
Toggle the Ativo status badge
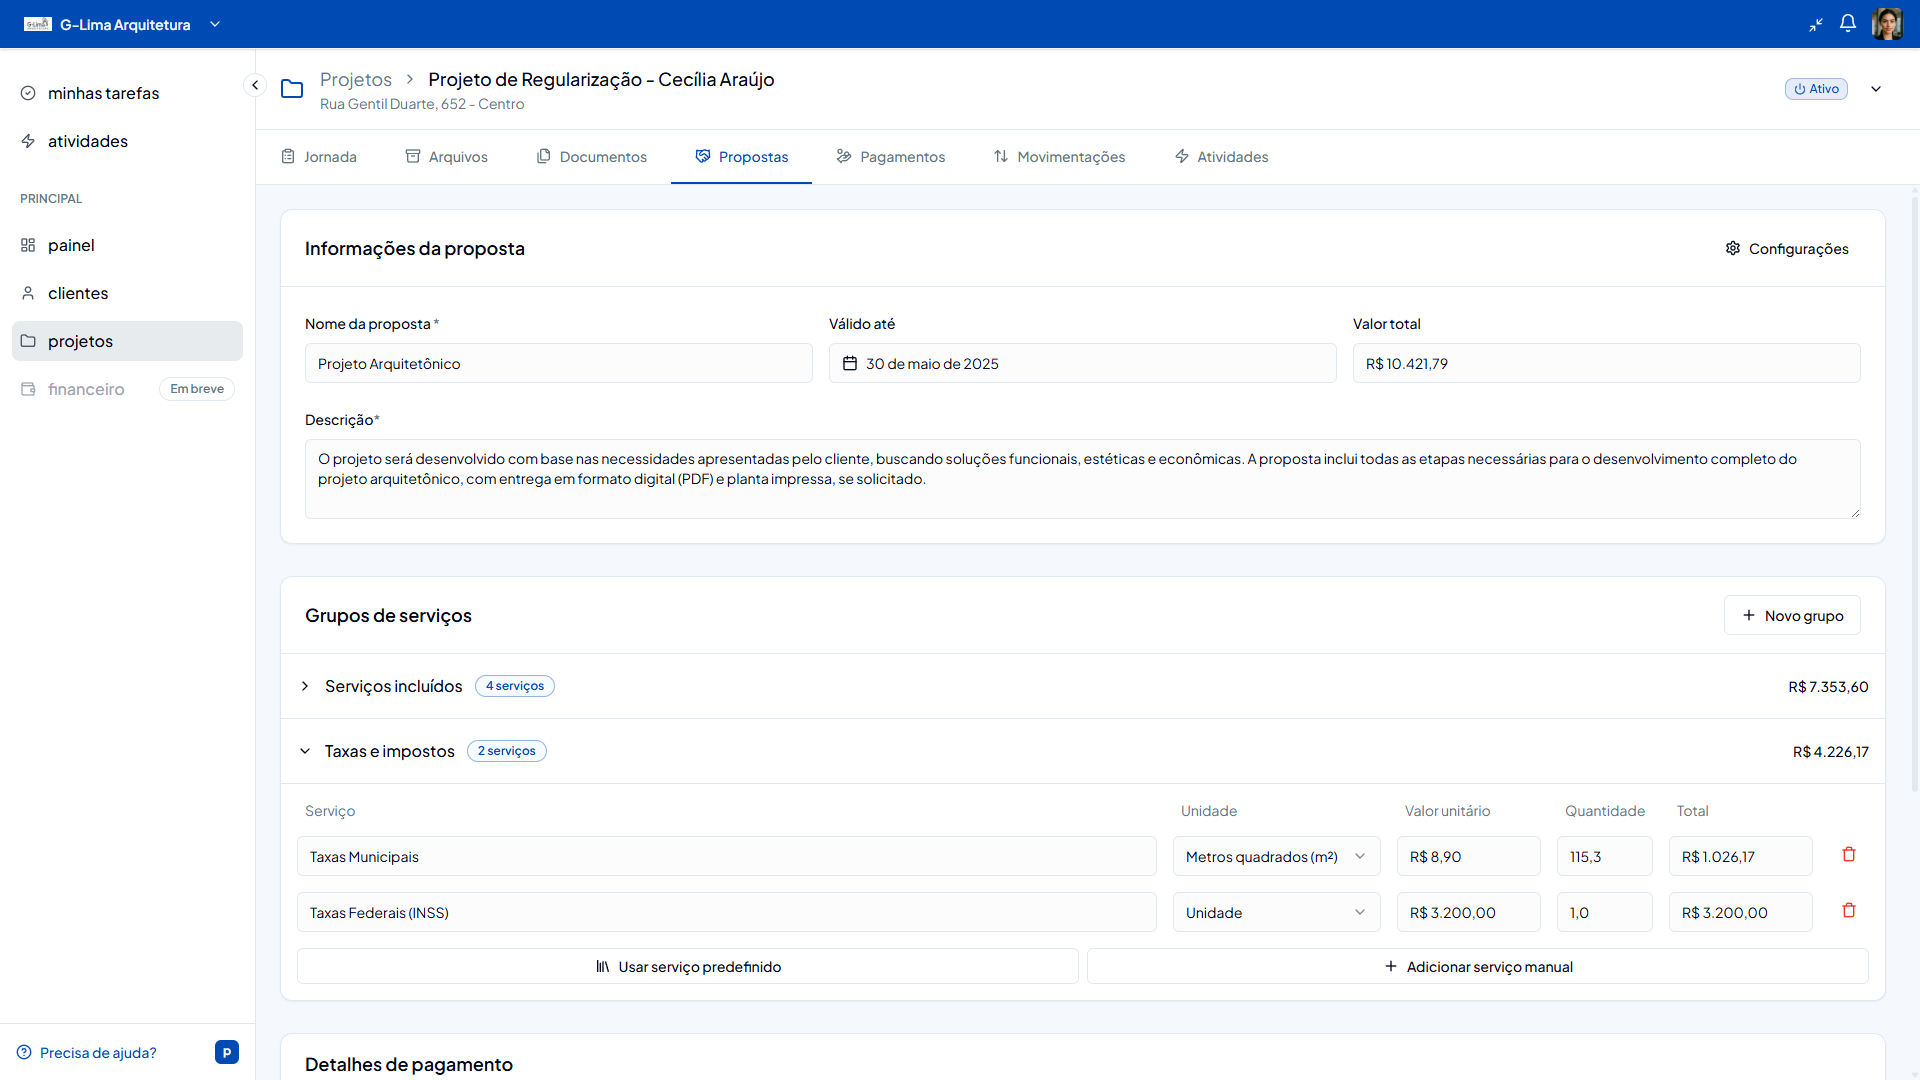pyautogui.click(x=1816, y=89)
